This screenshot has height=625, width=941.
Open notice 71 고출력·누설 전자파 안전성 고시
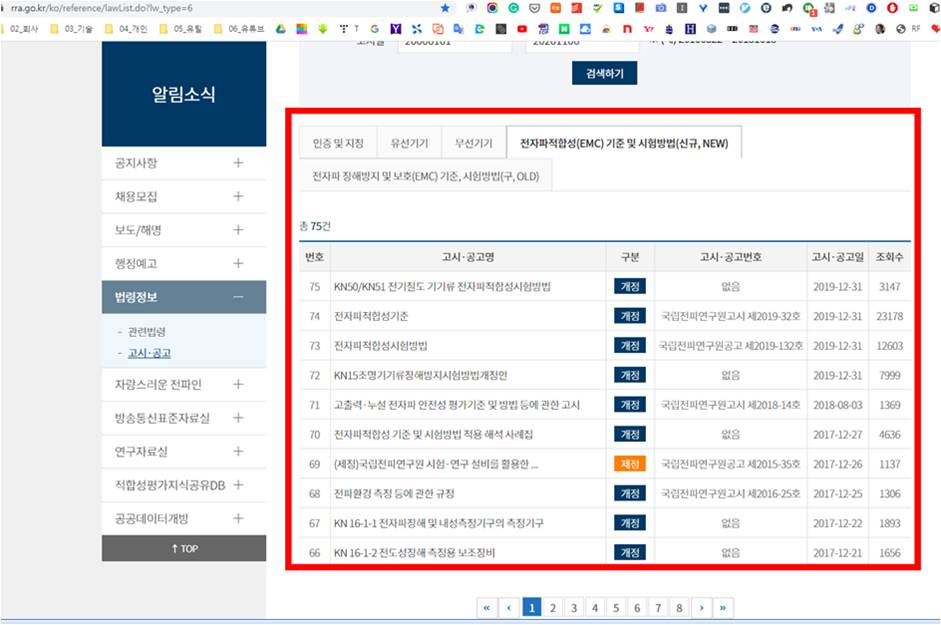pos(457,405)
